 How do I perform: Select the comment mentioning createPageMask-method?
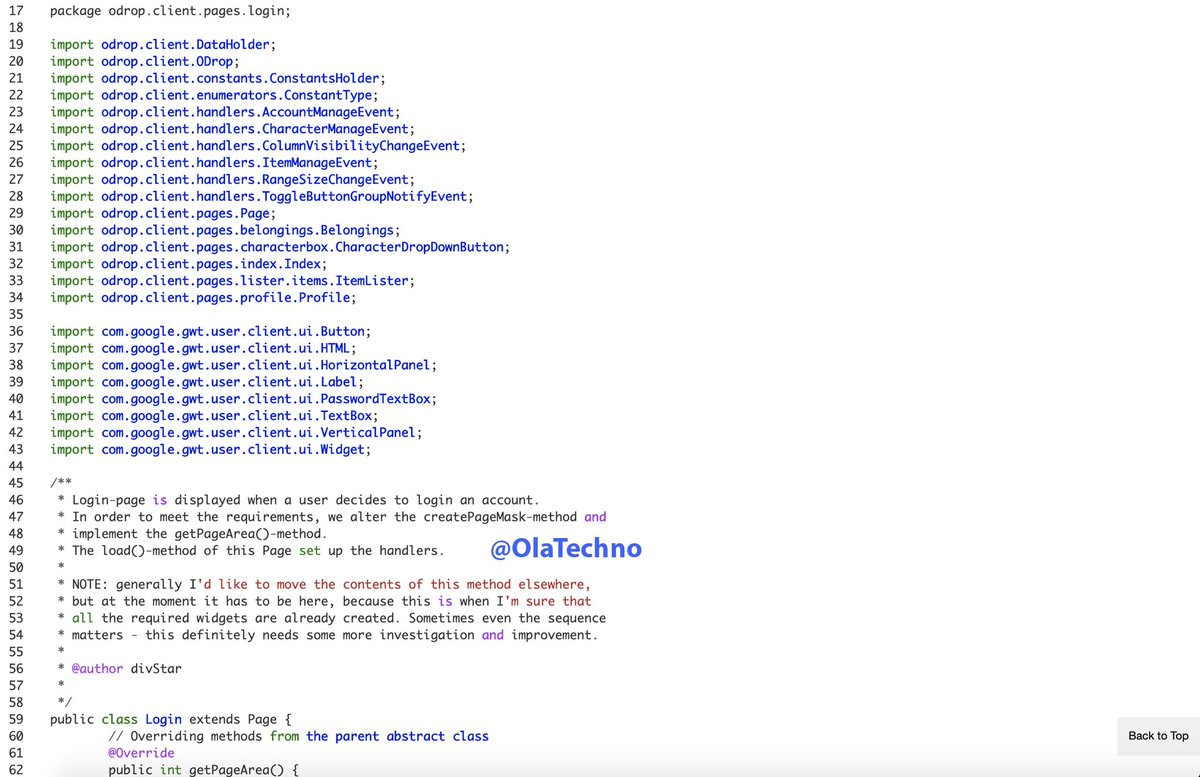coord(332,518)
